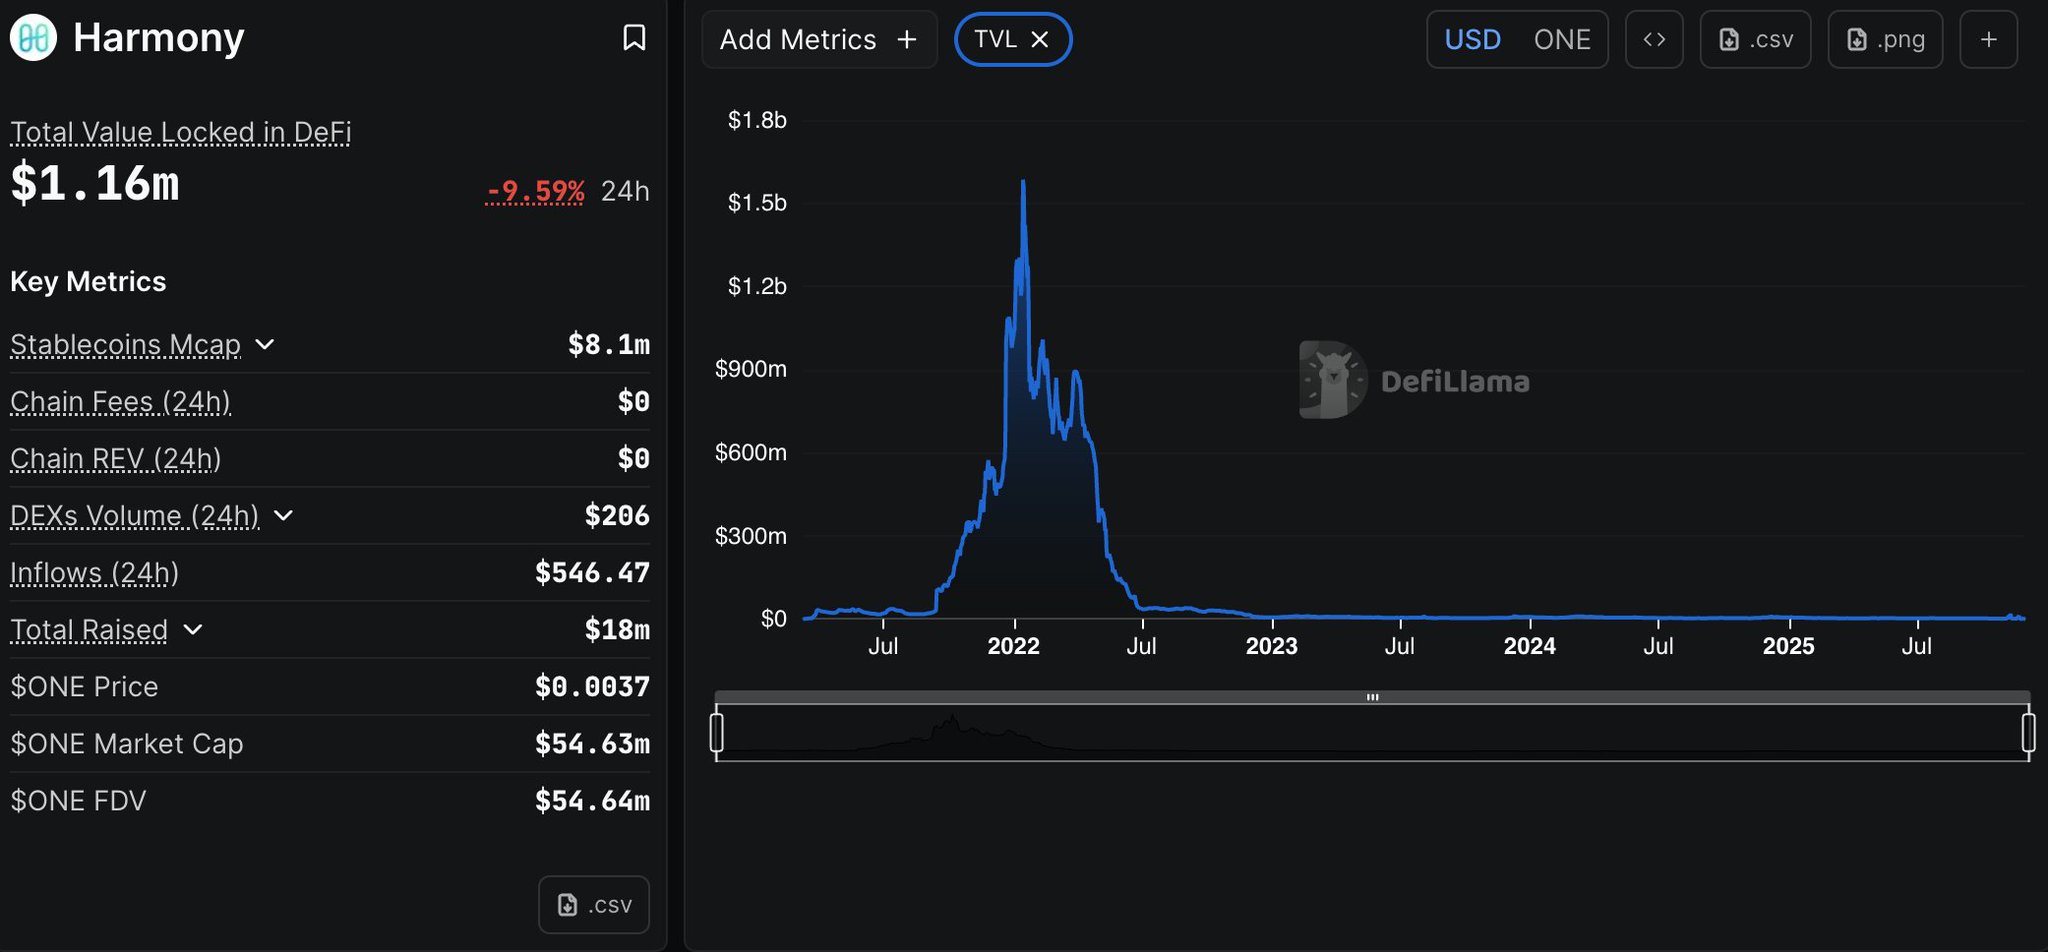Screen dimensions: 2048x952
Task: Export the chart as .png image
Action: tap(1885, 40)
